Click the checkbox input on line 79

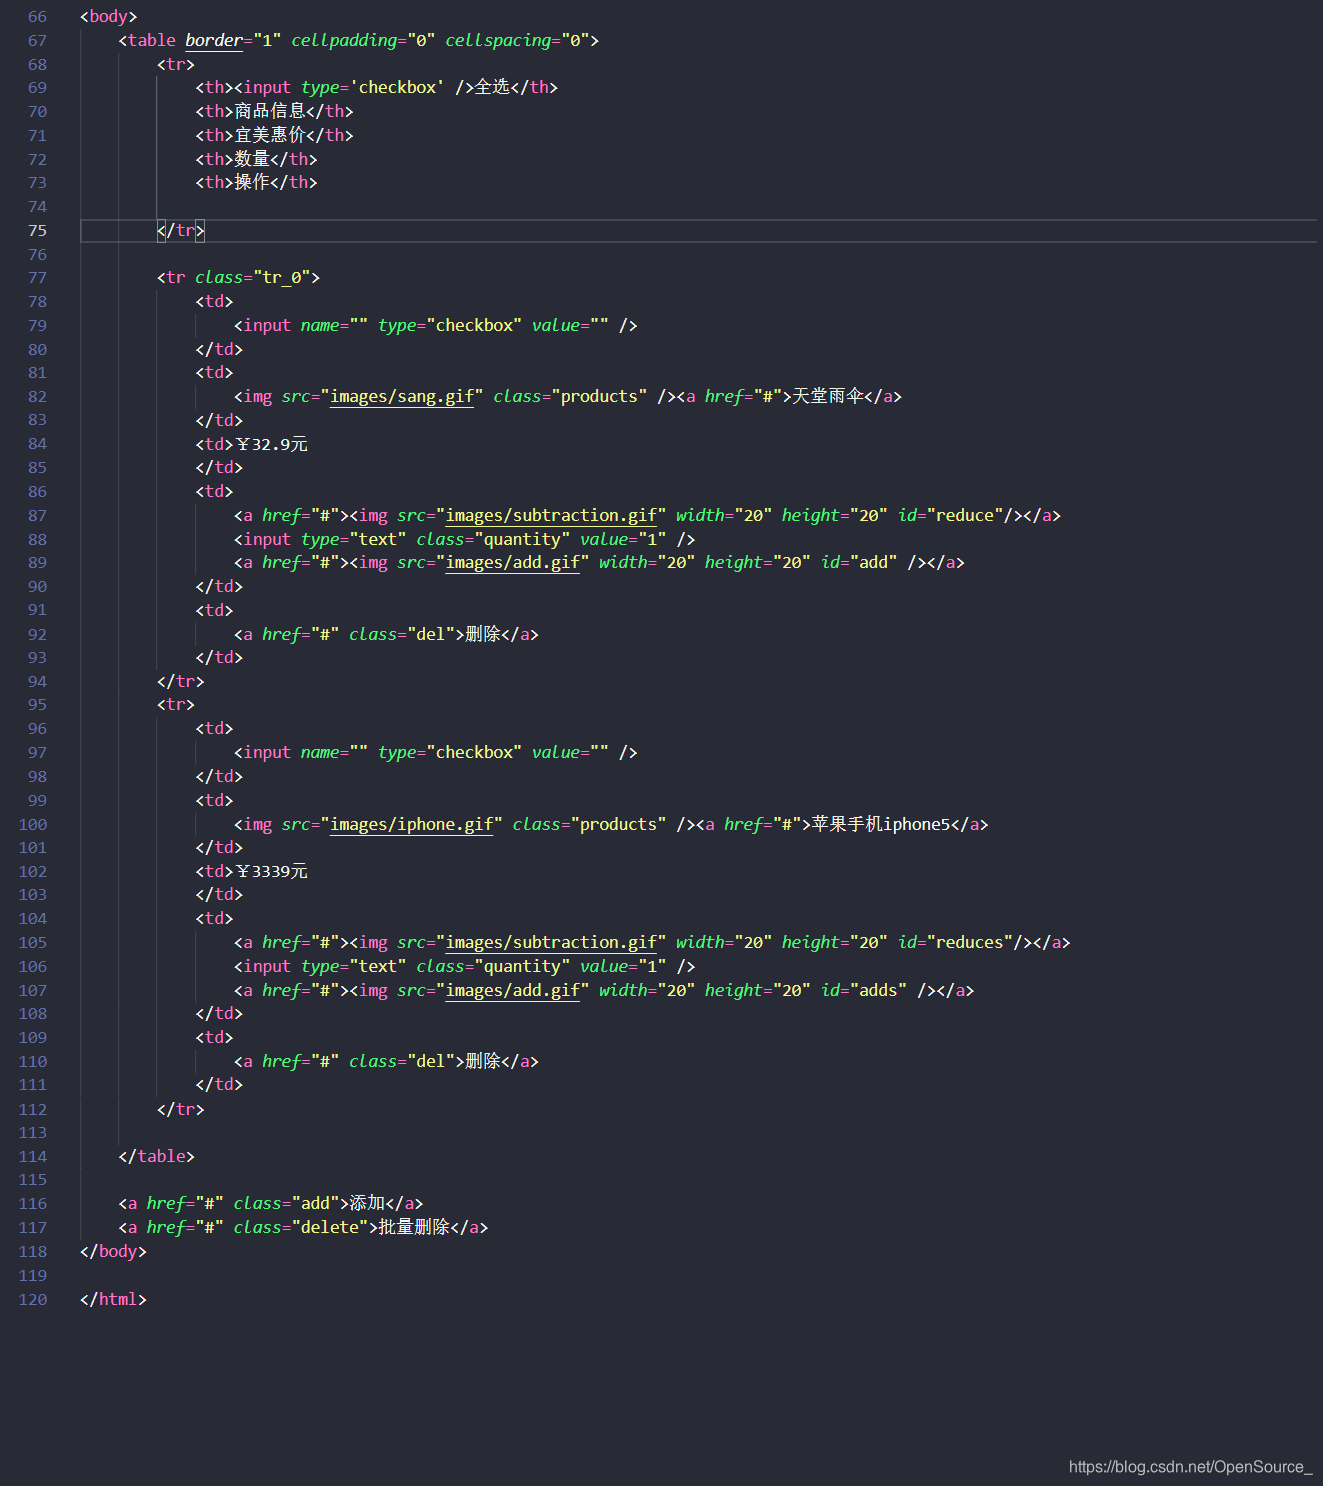point(435,325)
